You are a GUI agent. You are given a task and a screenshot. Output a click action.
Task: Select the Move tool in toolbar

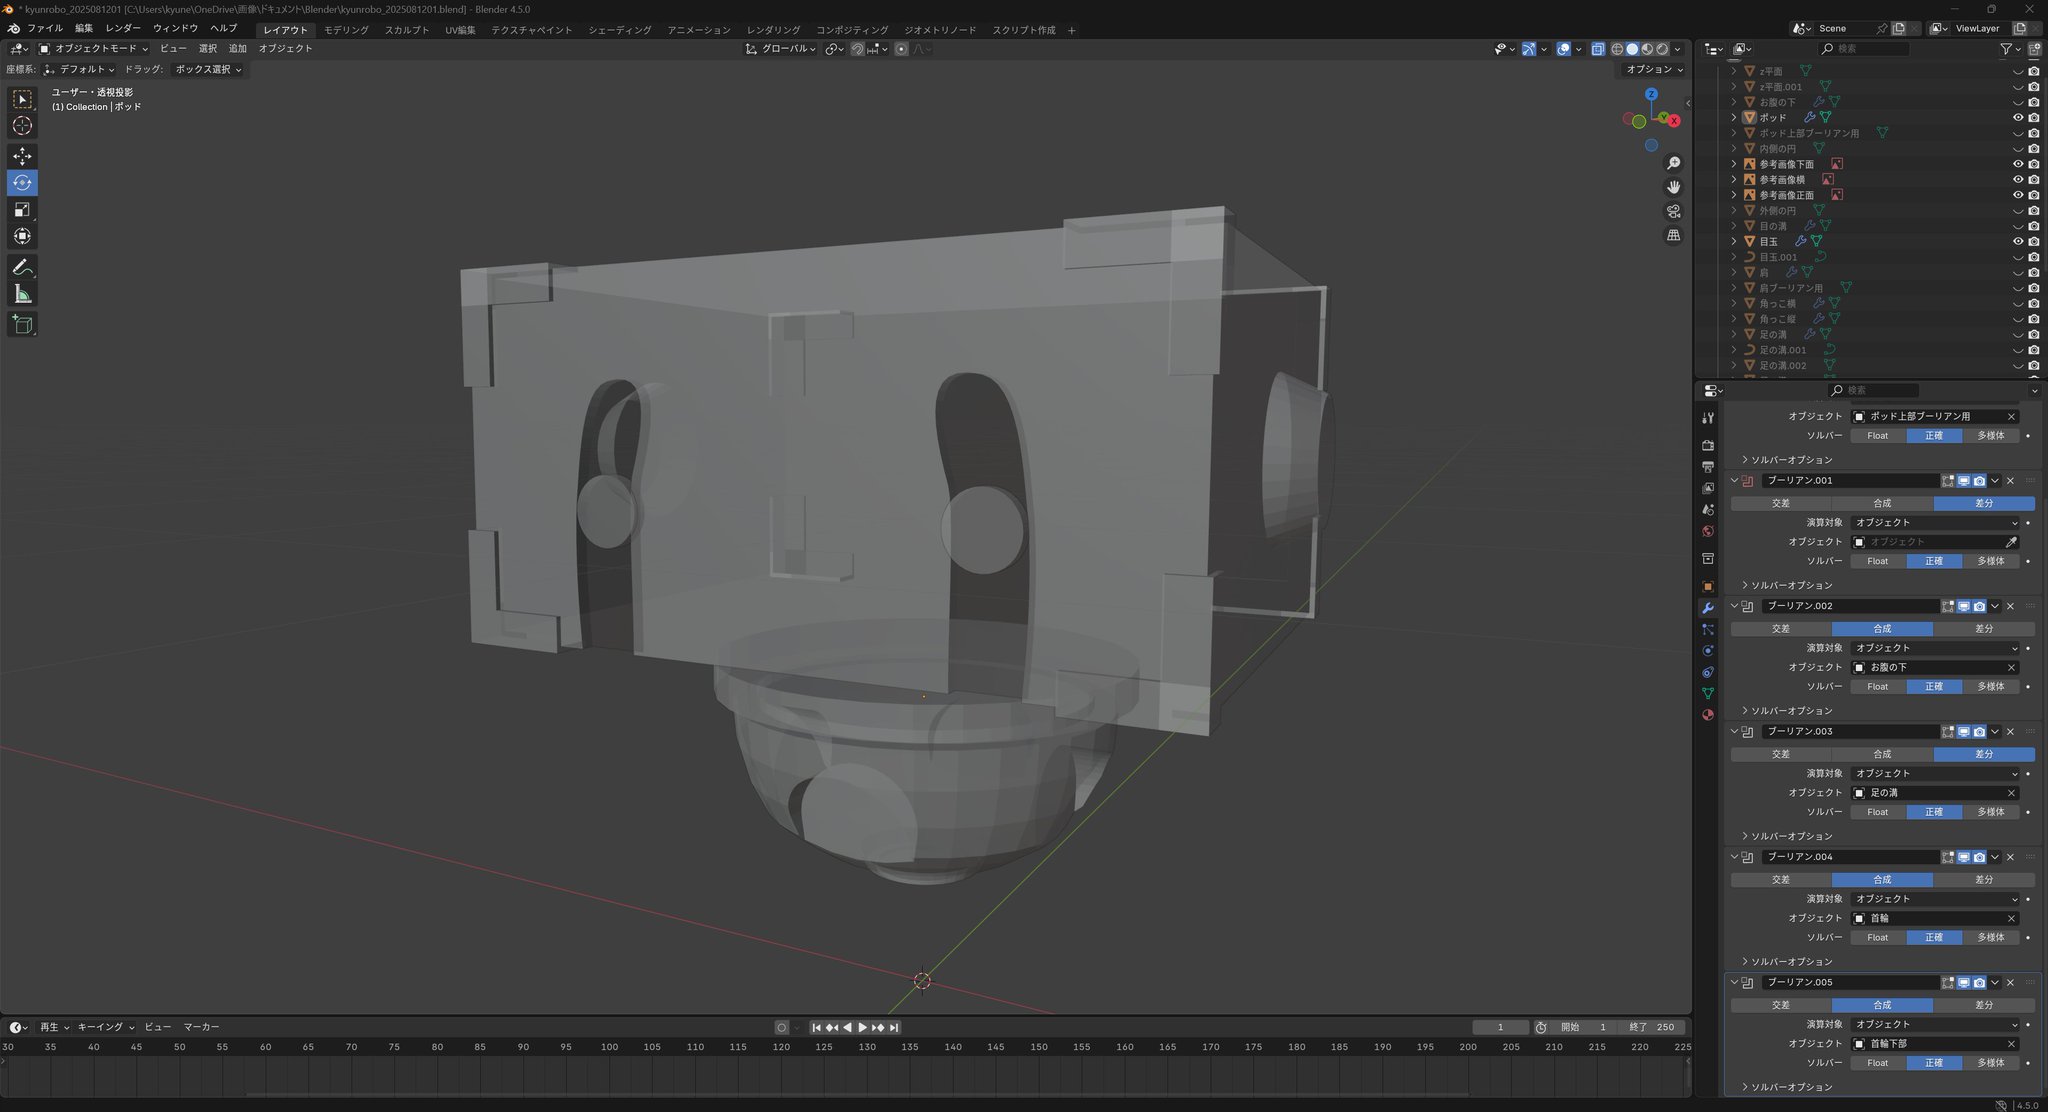22,156
